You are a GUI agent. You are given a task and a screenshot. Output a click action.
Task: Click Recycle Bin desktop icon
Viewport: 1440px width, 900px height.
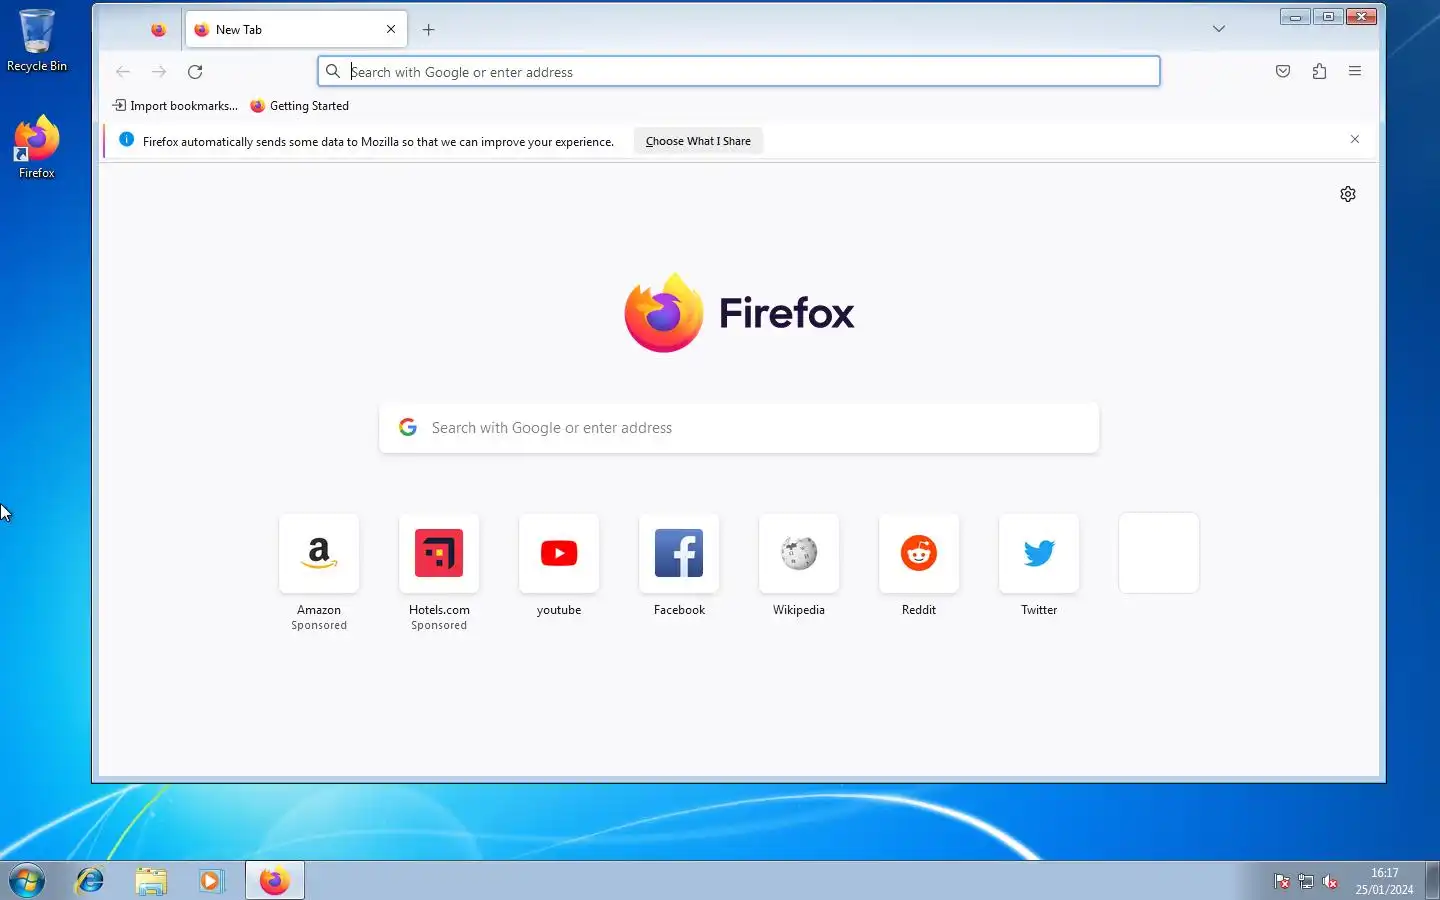pos(37,41)
